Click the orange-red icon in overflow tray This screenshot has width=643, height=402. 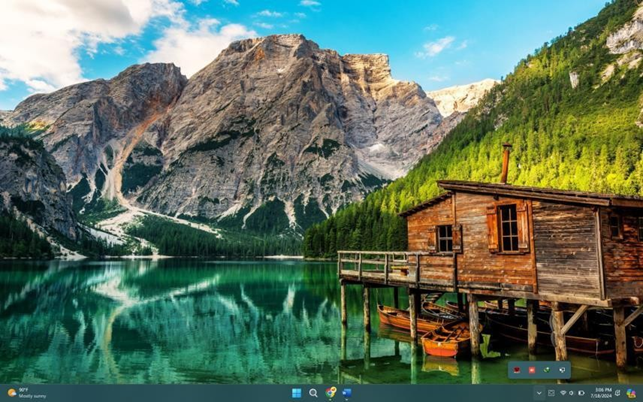tap(532, 370)
